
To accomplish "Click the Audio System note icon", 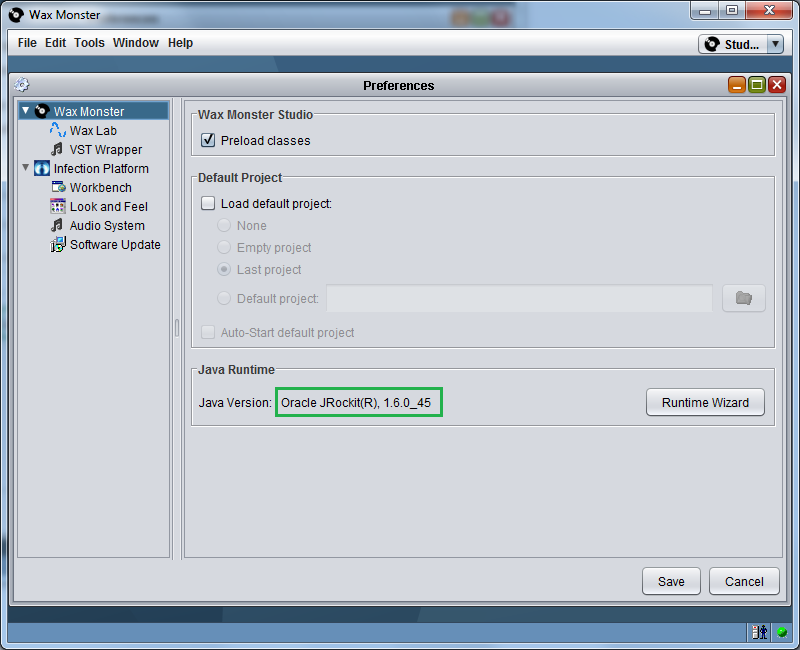I will [x=57, y=225].
